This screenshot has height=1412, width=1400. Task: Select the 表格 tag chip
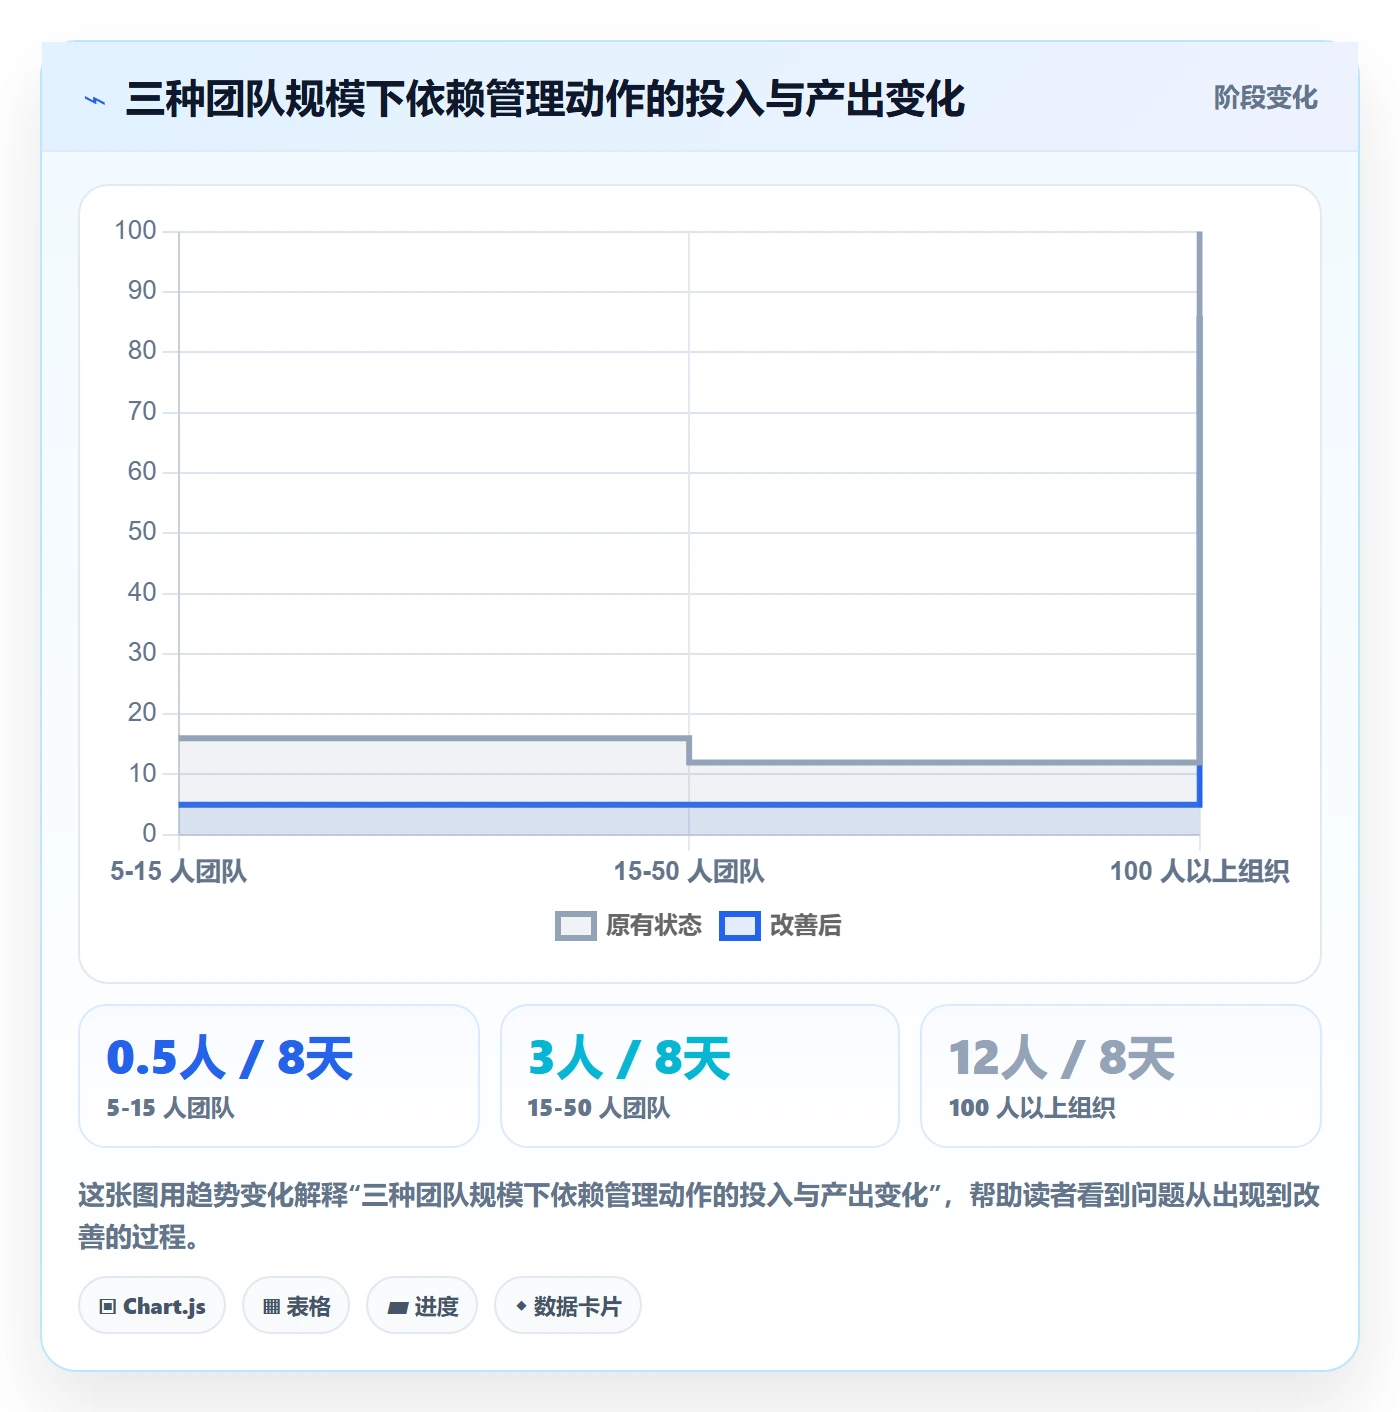(x=296, y=1306)
